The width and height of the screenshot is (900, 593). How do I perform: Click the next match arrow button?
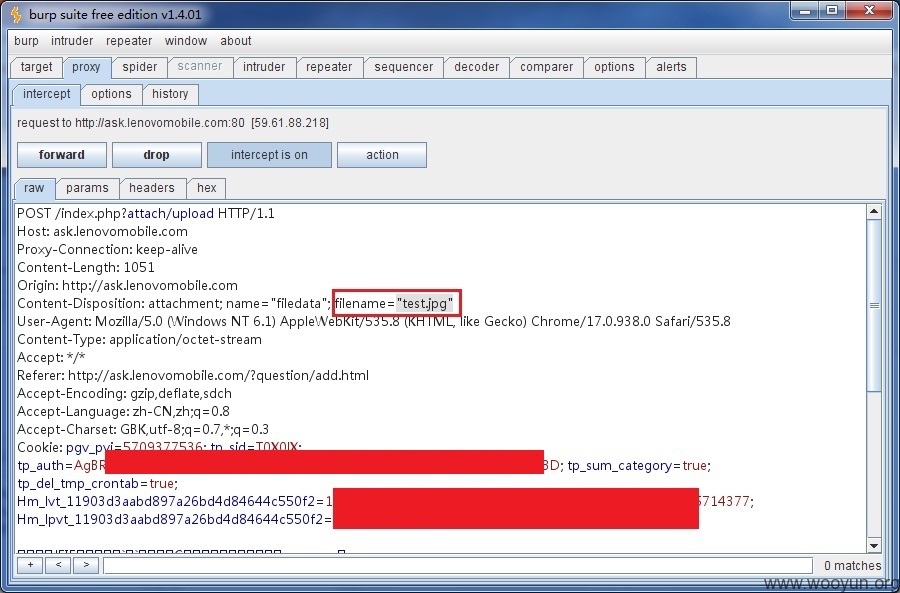coord(86,565)
